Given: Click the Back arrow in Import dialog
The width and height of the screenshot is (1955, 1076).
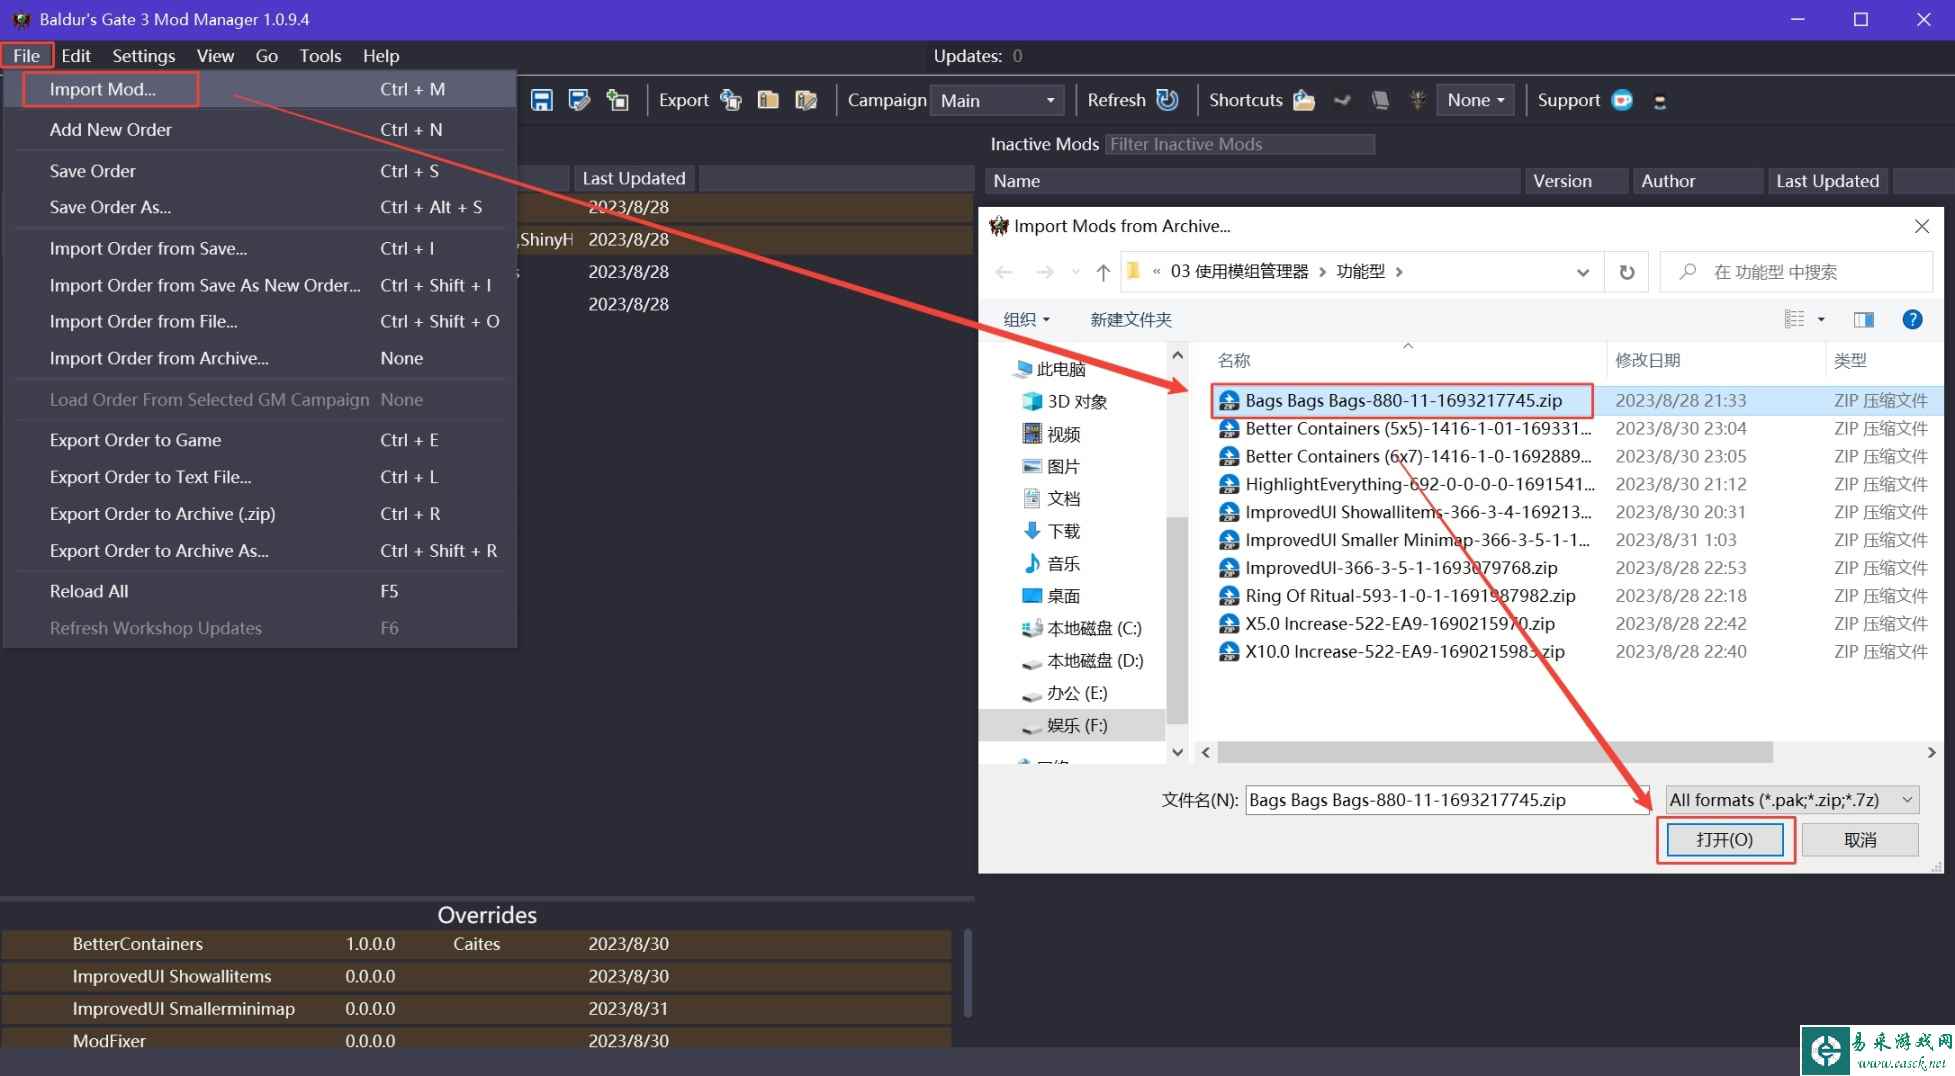Looking at the screenshot, I should pos(1004,272).
